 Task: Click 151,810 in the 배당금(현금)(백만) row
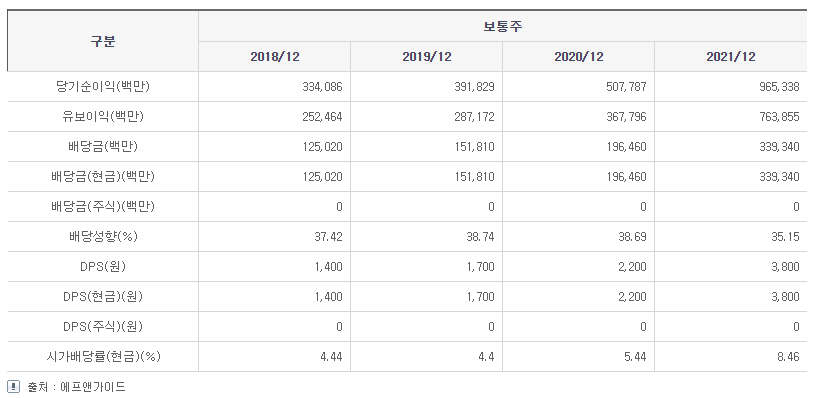click(474, 177)
